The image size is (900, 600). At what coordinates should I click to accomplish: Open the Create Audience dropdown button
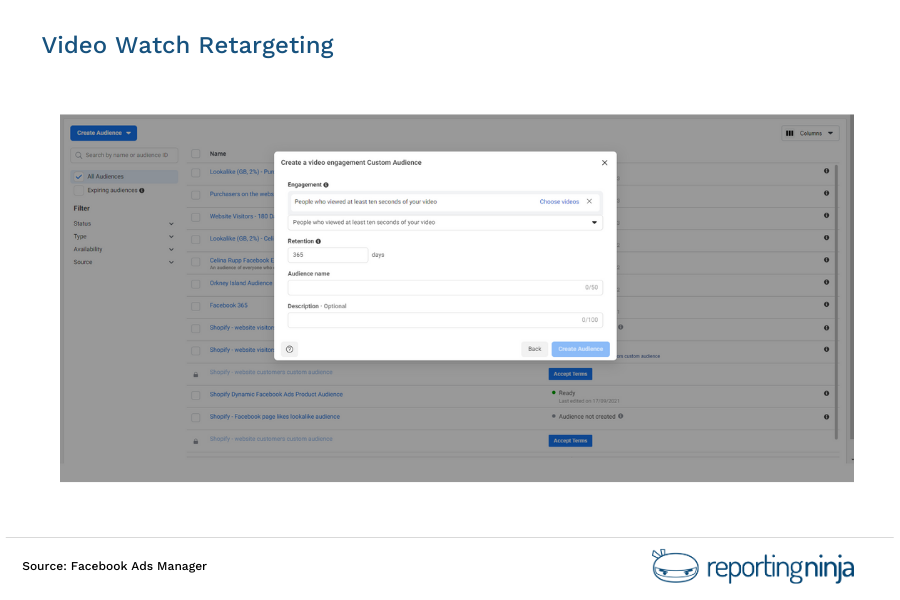103,133
